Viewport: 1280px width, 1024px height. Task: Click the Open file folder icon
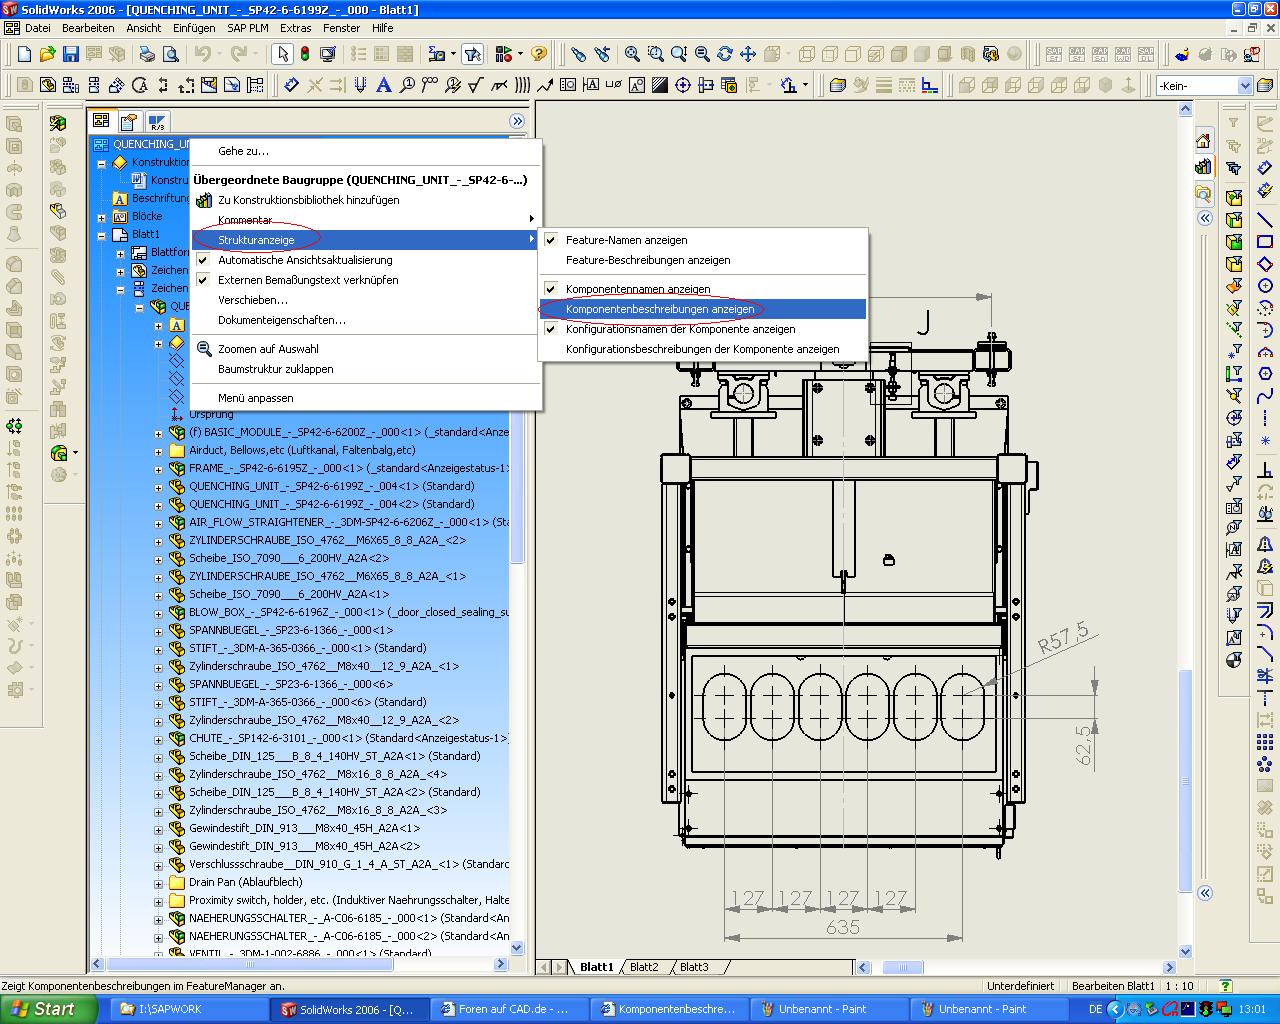pyautogui.click(x=48, y=54)
